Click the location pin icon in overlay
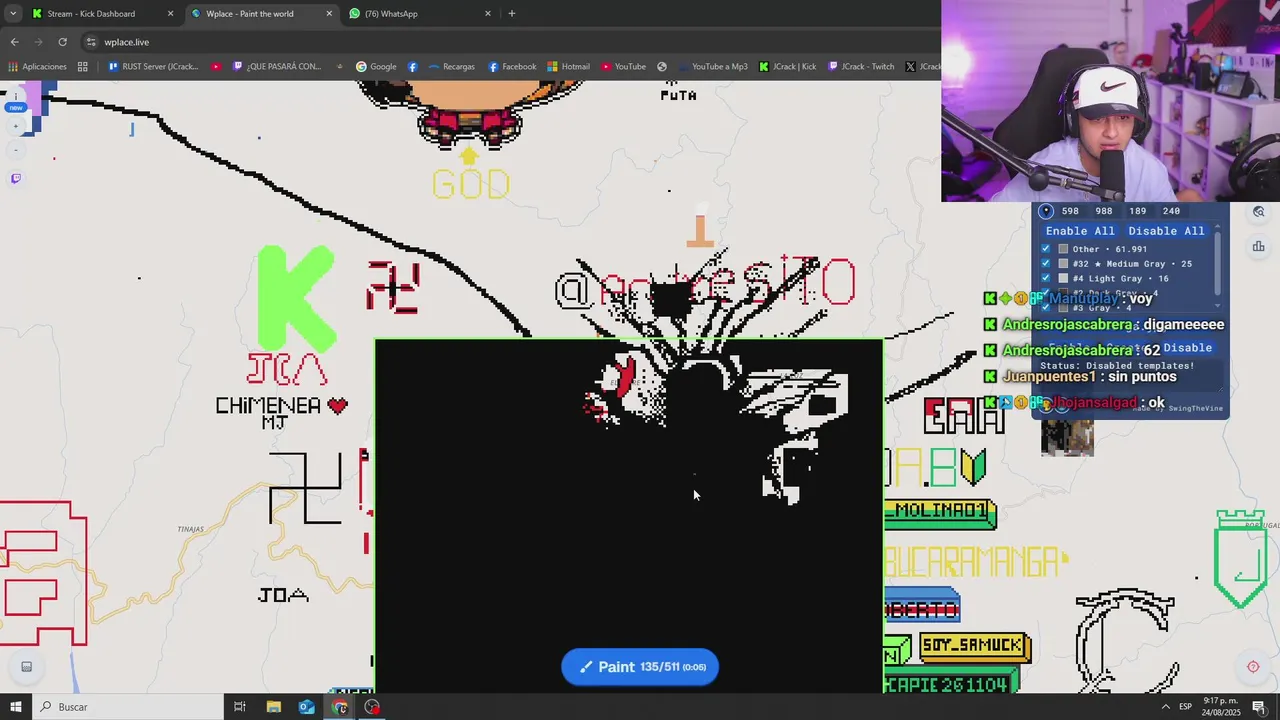The height and width of the screenshot is (720, 1280). [1046, 211]
